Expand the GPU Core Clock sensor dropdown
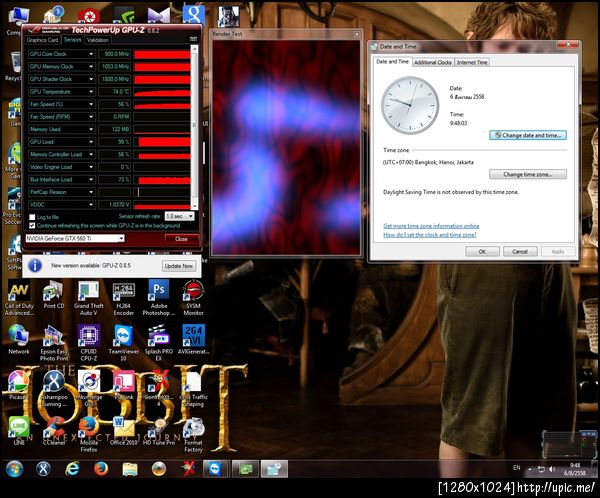The image size is (600, 498). (x=91, y=54)
